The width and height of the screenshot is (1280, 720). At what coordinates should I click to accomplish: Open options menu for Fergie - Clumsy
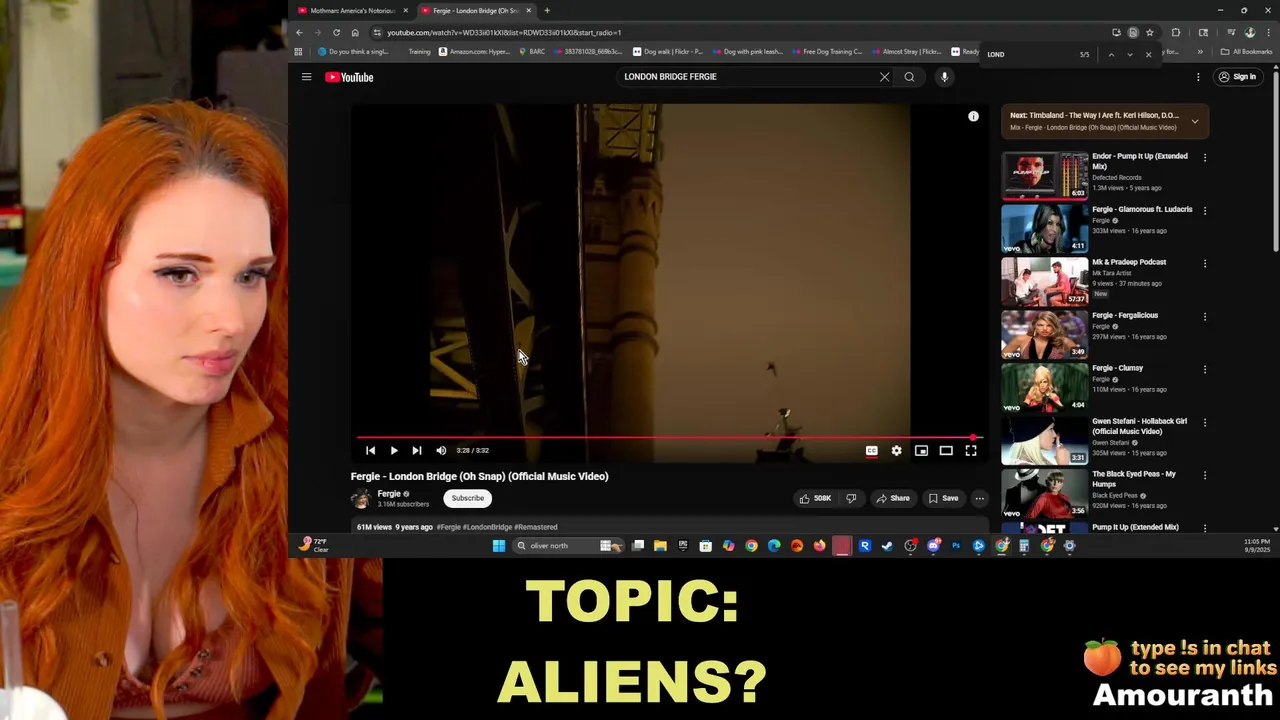point(1204,370)
